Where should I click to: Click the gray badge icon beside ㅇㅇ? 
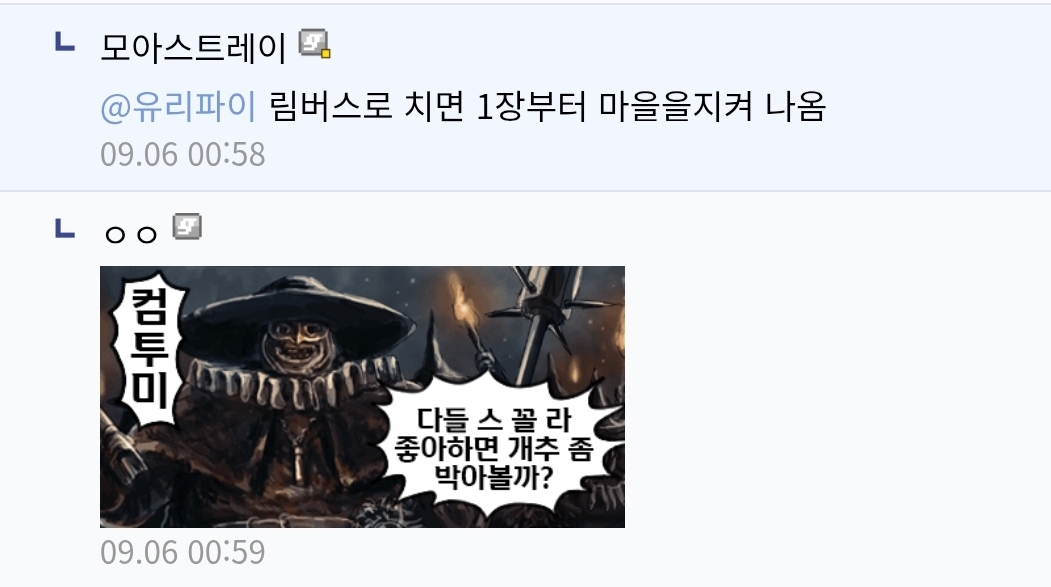pos(187,226)
